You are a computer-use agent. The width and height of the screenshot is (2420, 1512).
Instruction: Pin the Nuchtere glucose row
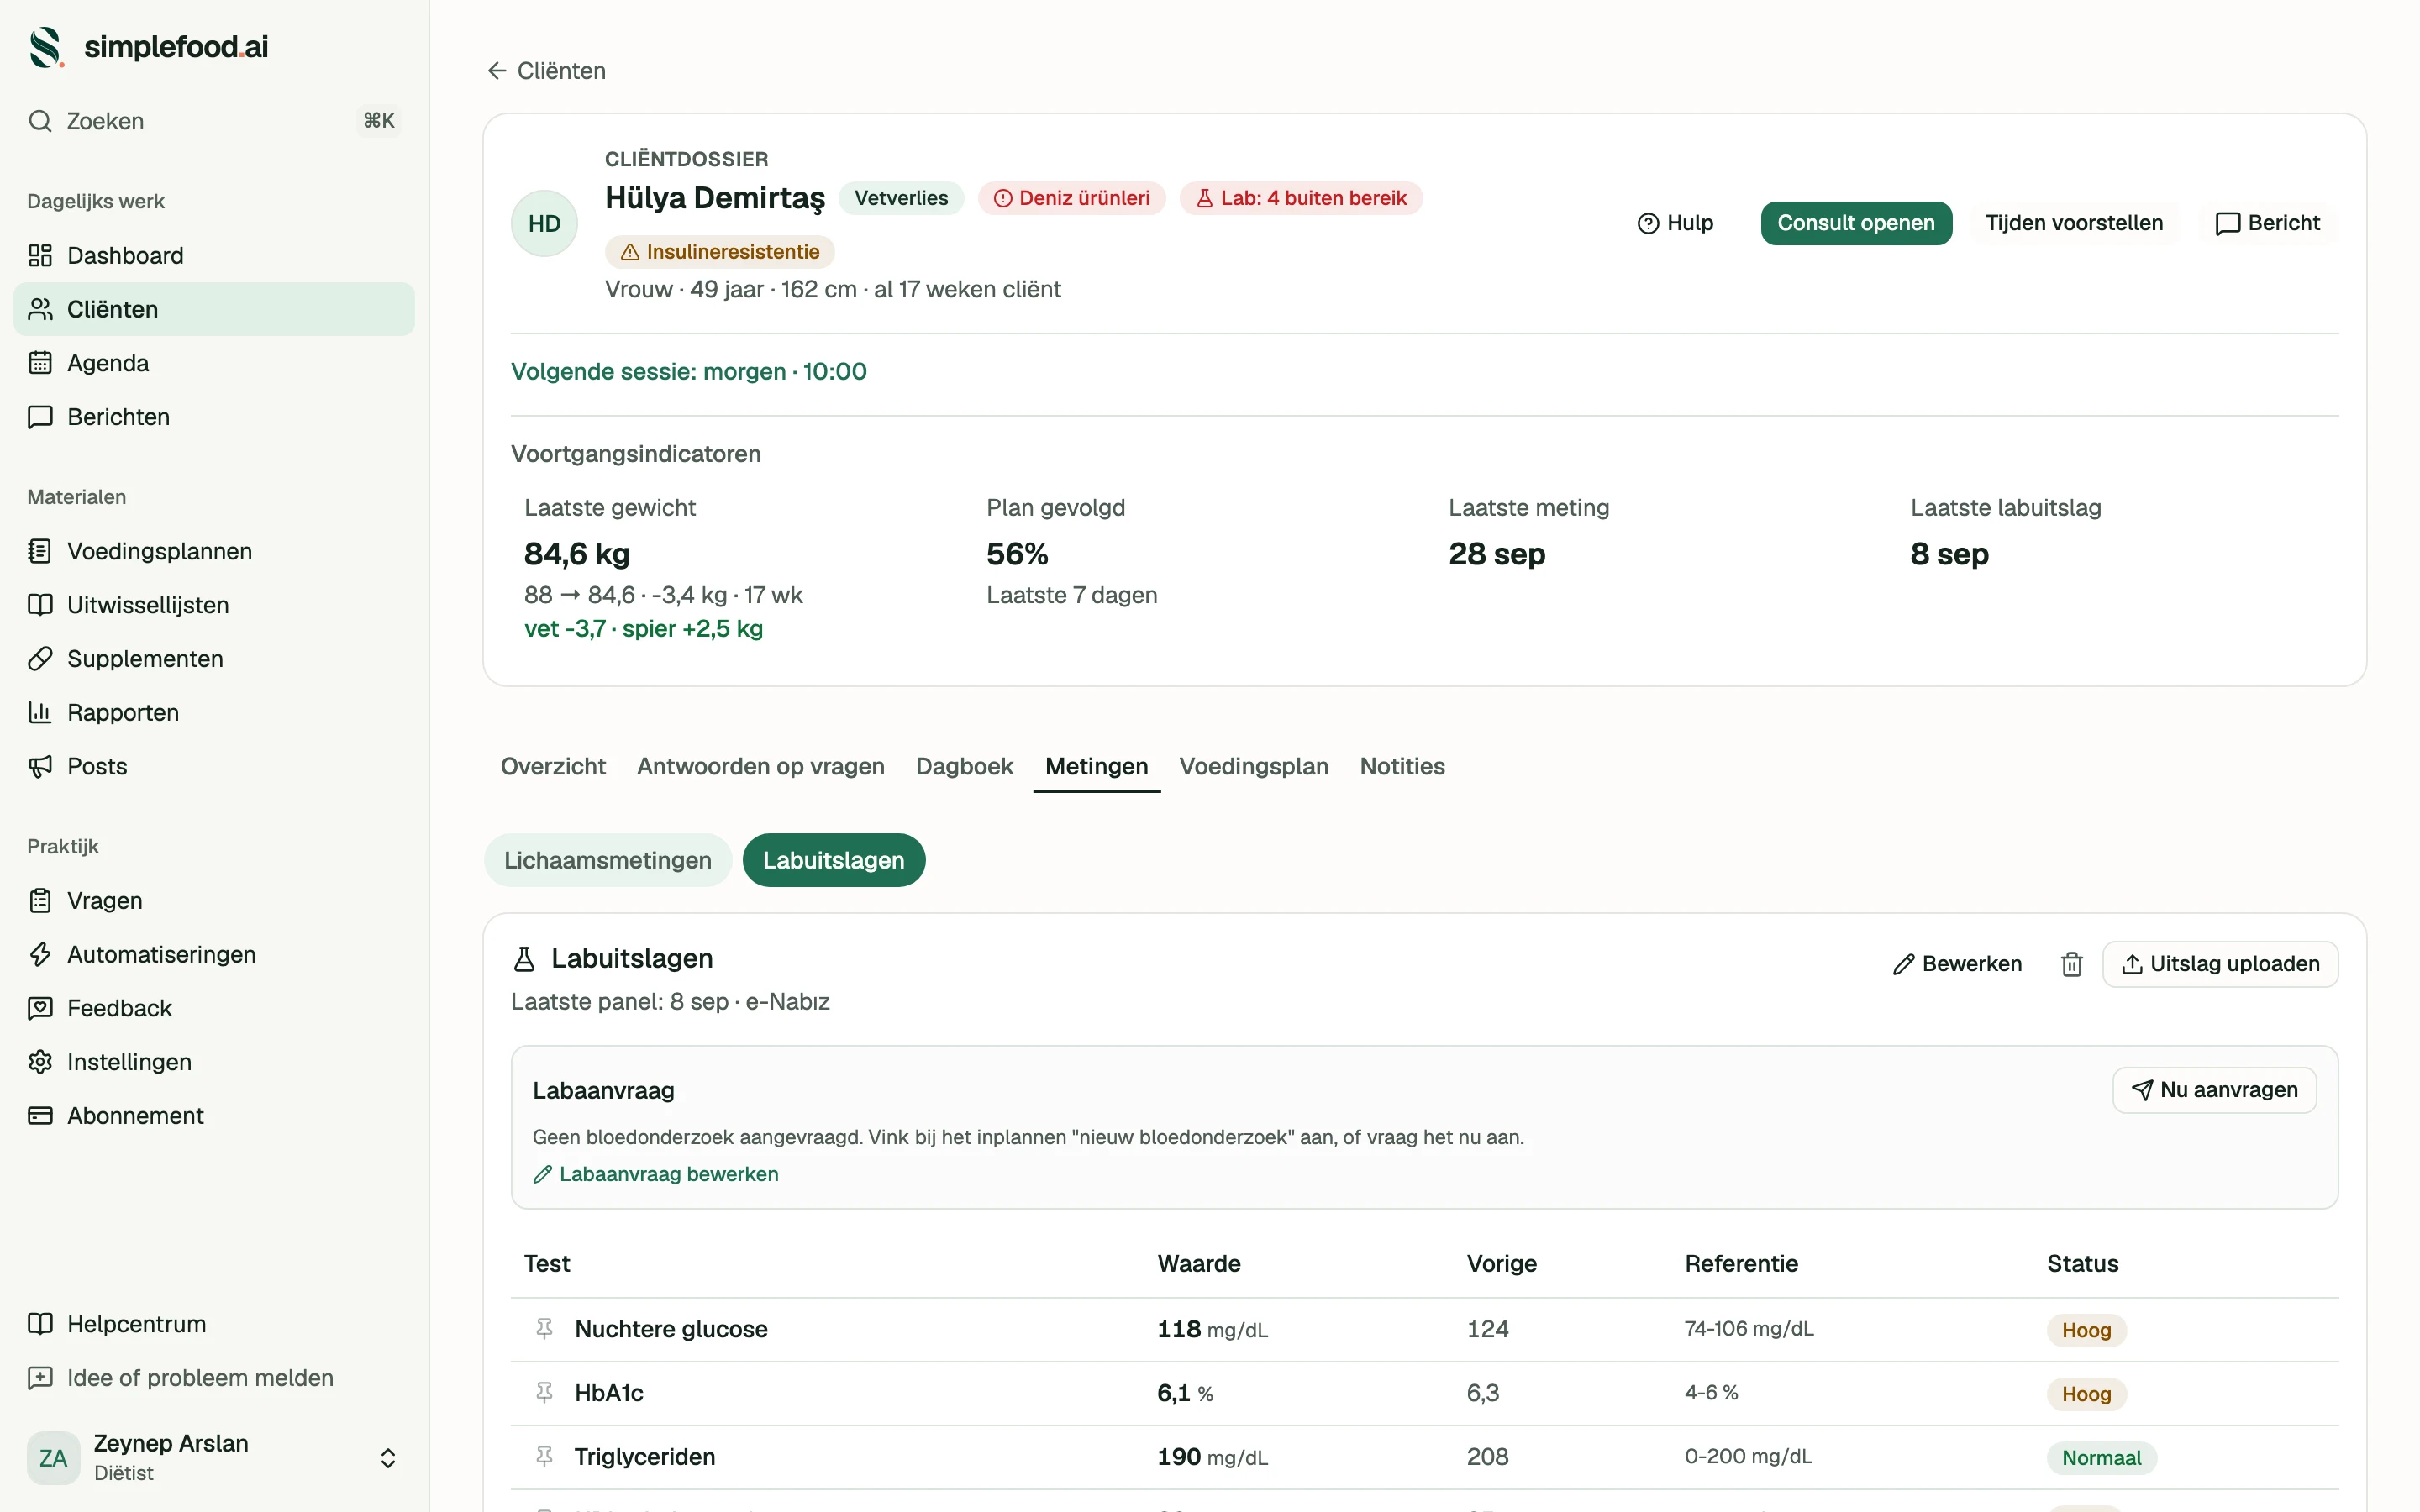tap(544, 1329)
